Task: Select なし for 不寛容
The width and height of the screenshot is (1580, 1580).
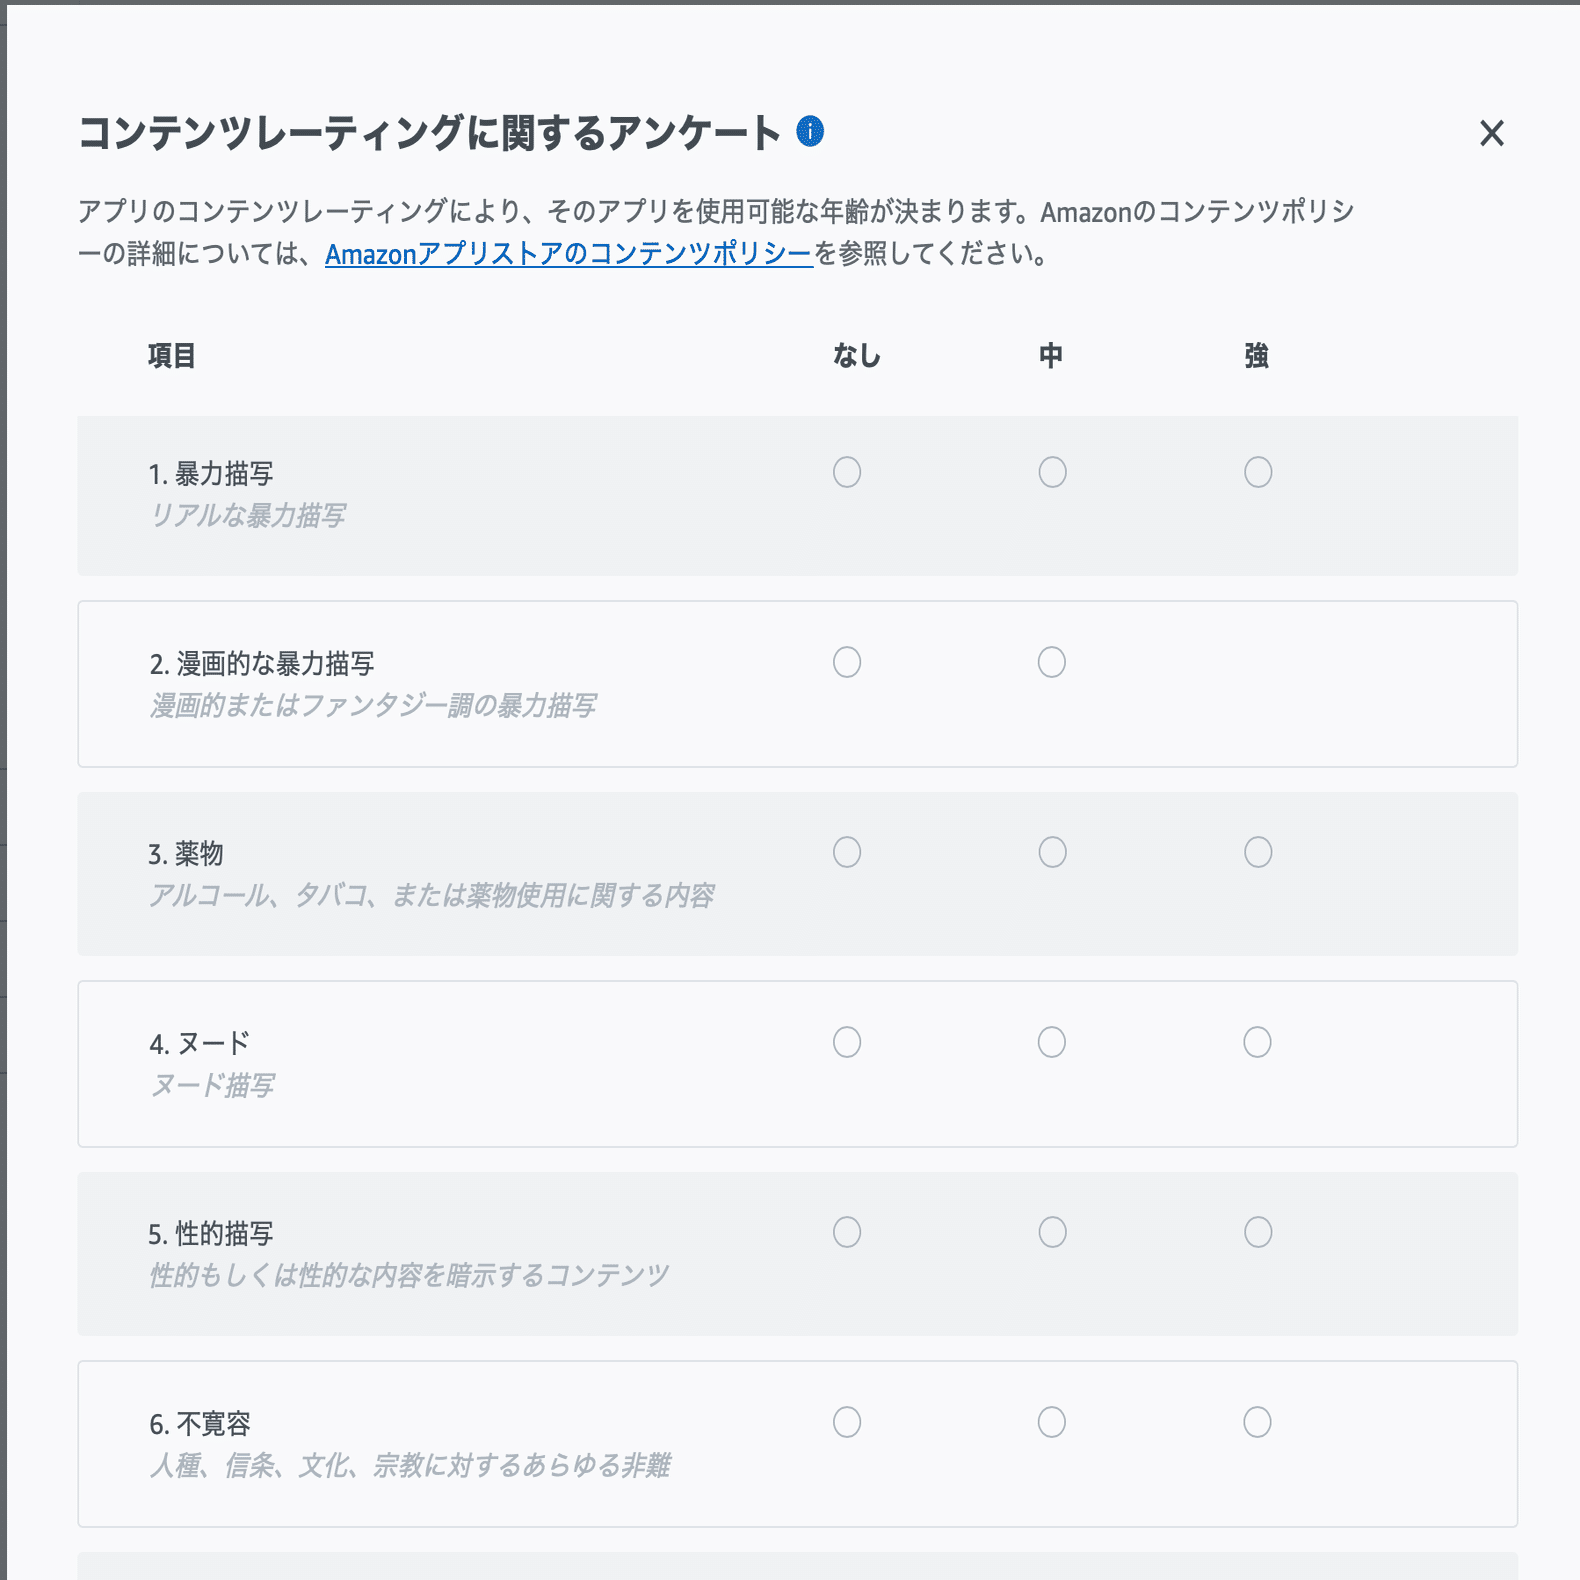Action: coord(847,1421)
